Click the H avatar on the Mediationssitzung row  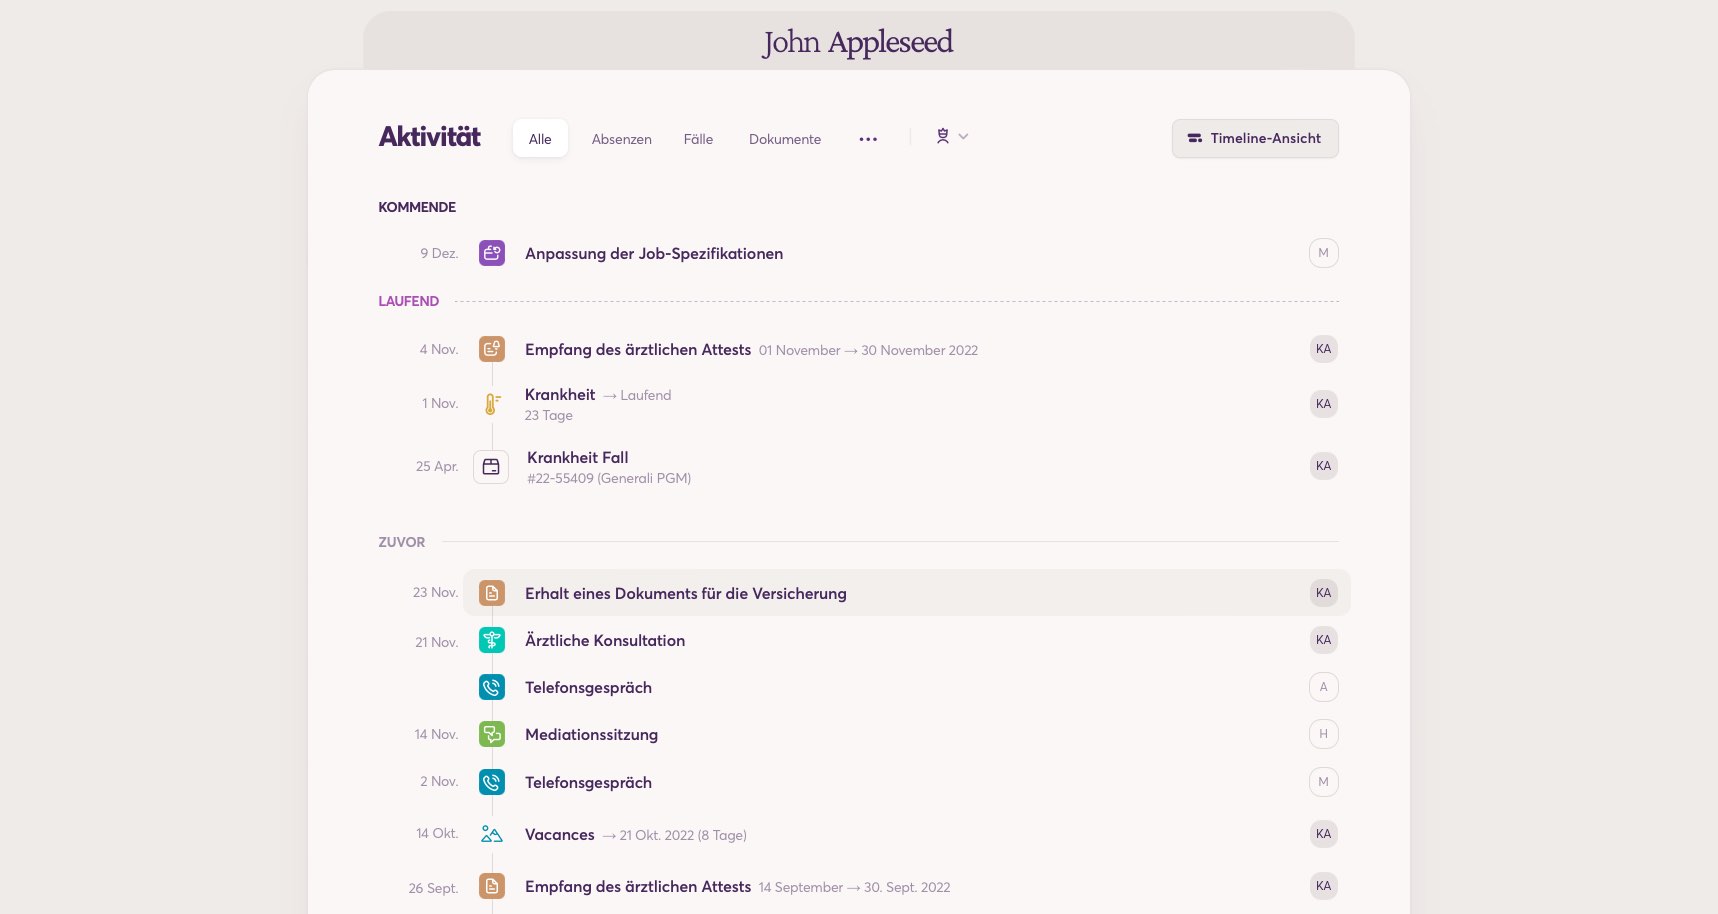(1323, 734)
